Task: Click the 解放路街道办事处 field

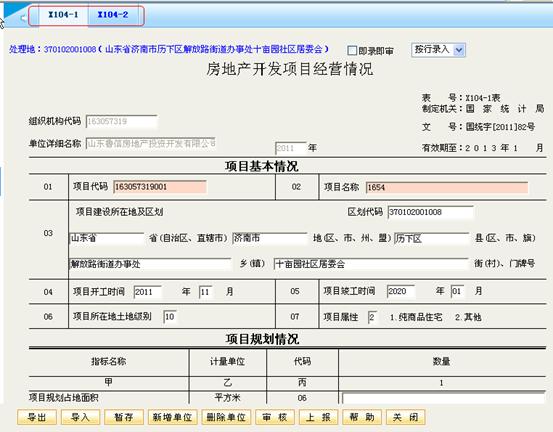Action: tap(150, 264)
